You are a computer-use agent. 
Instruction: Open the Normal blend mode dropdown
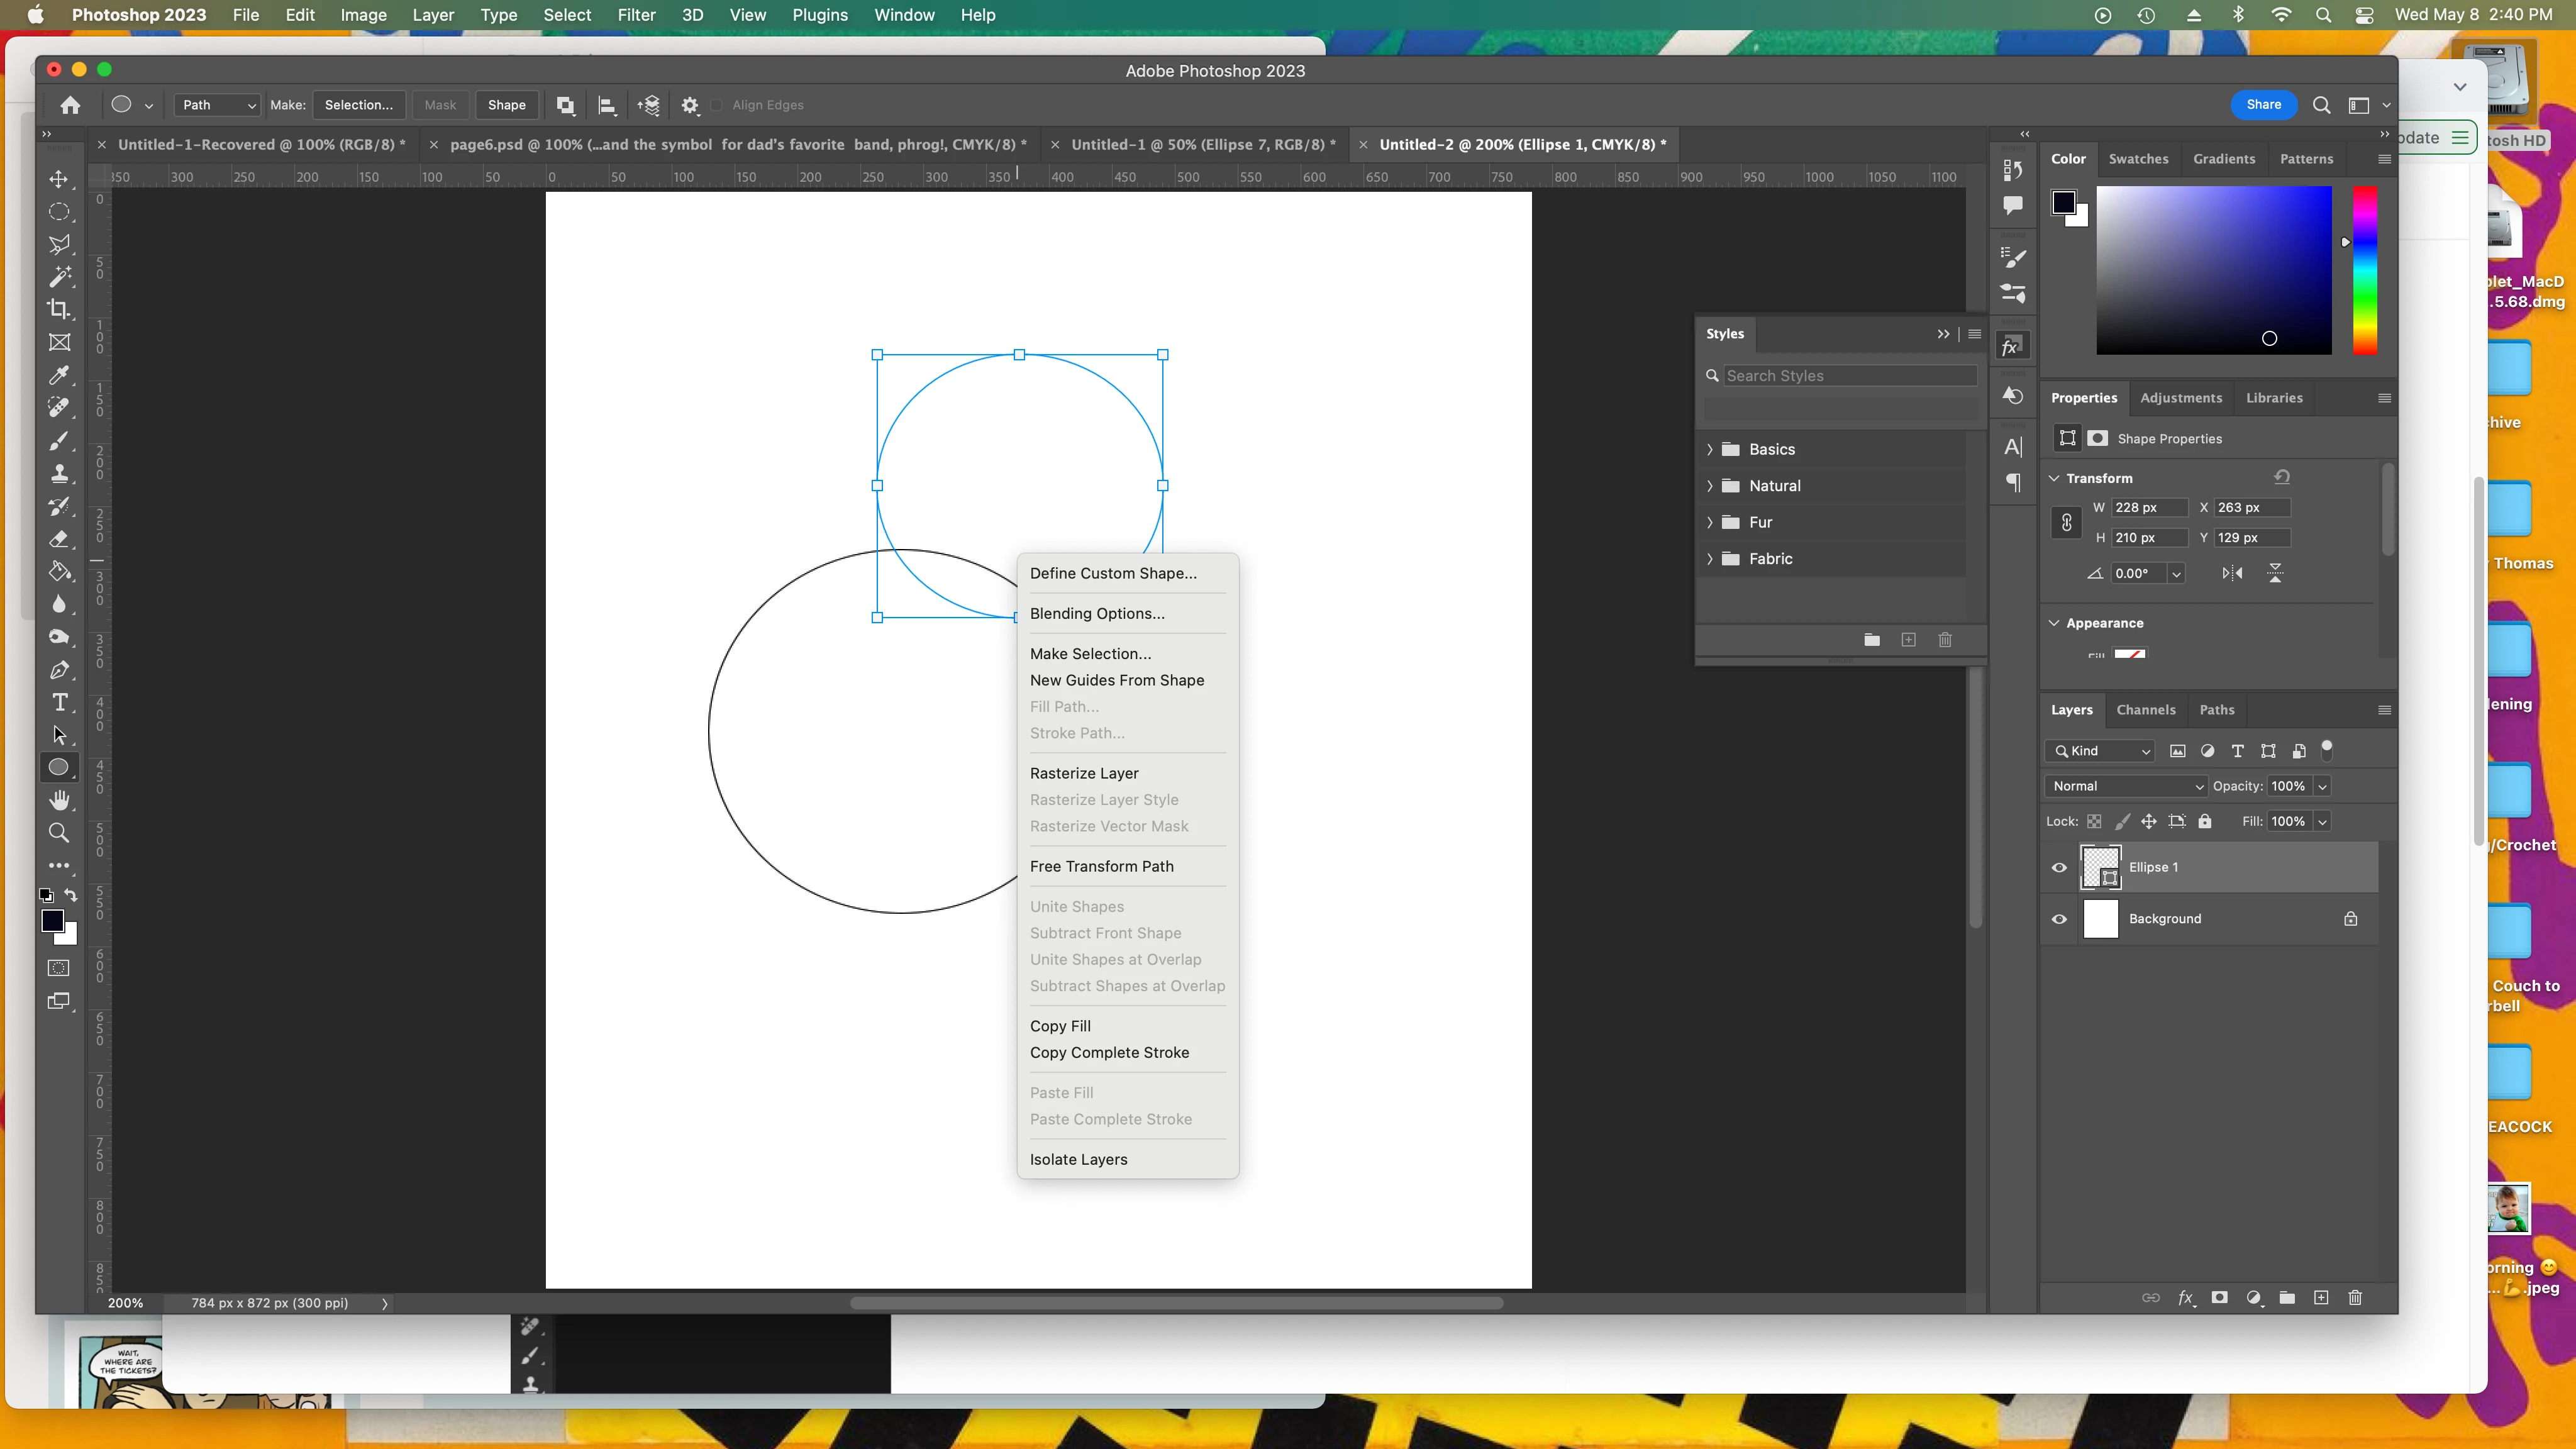pos(2126,786)
